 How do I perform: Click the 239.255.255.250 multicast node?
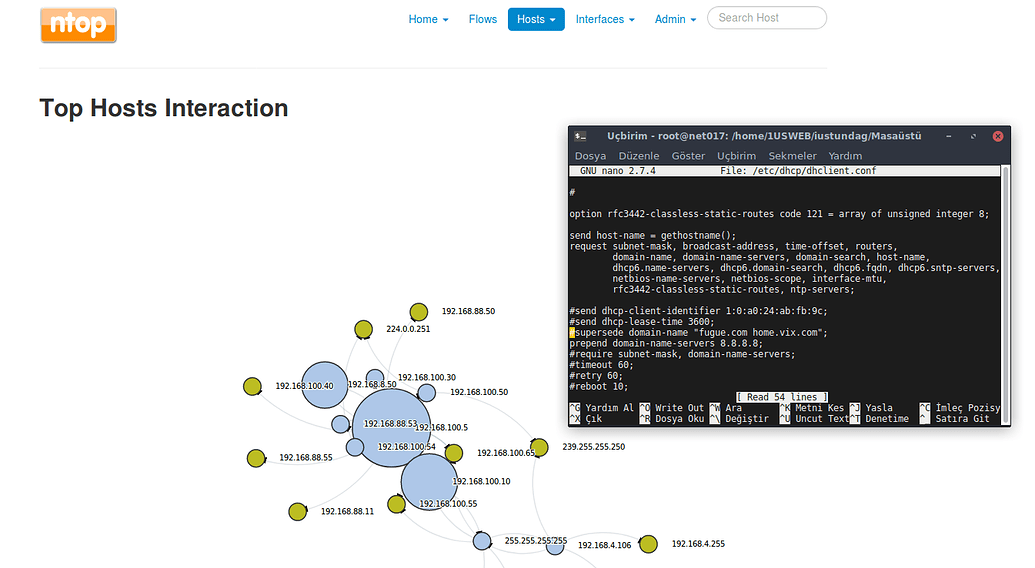click(539, 447)
